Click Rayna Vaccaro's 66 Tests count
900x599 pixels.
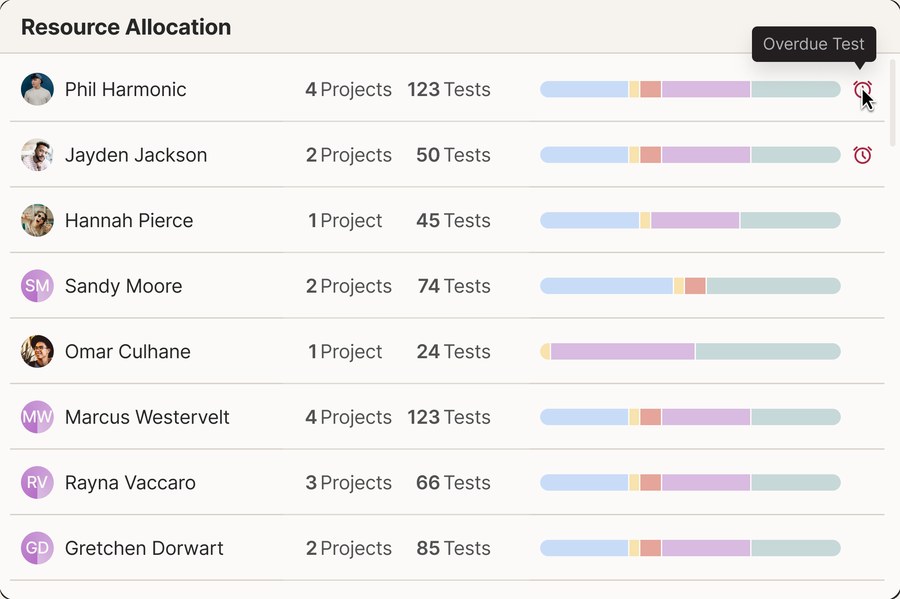453,483
